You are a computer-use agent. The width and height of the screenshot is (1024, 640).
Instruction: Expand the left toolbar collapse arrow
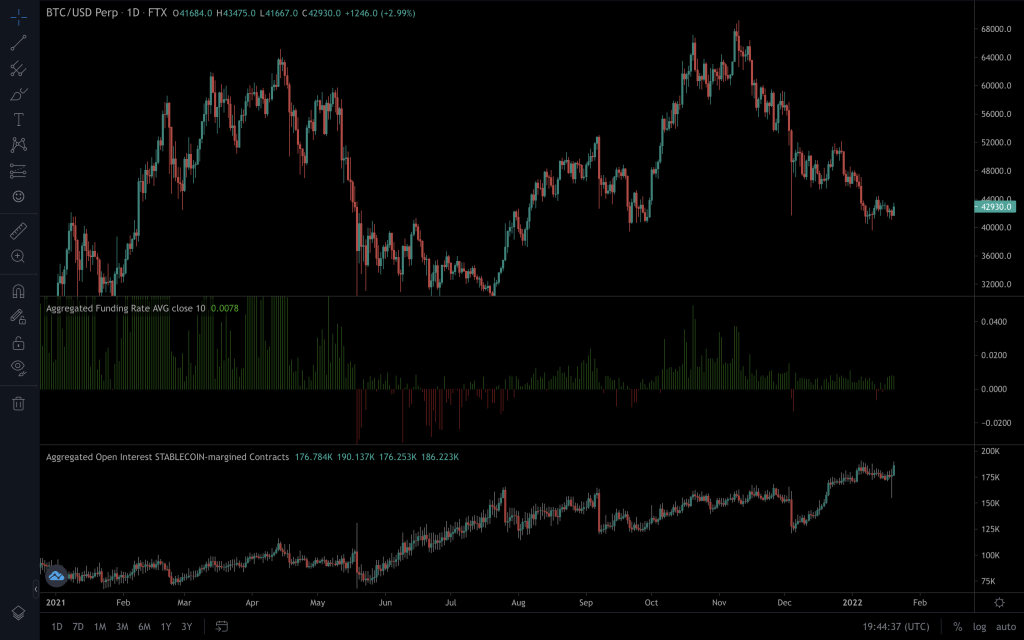point(37,588)
